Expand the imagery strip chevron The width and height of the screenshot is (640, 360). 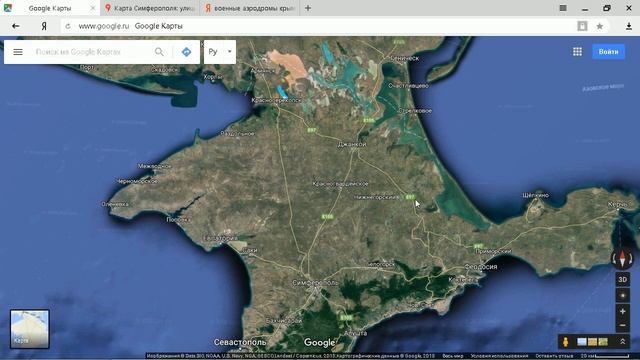[622, 342]
